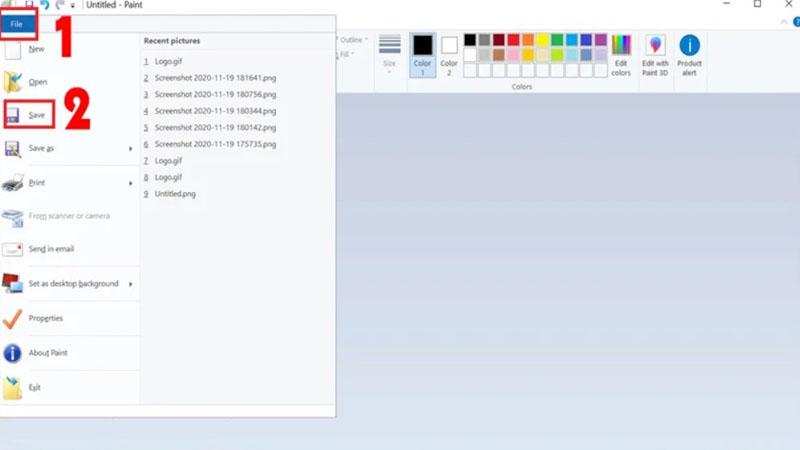Click the Print printer icon
Viewport: 800px width, 450px height.
(x=12, y=183)
